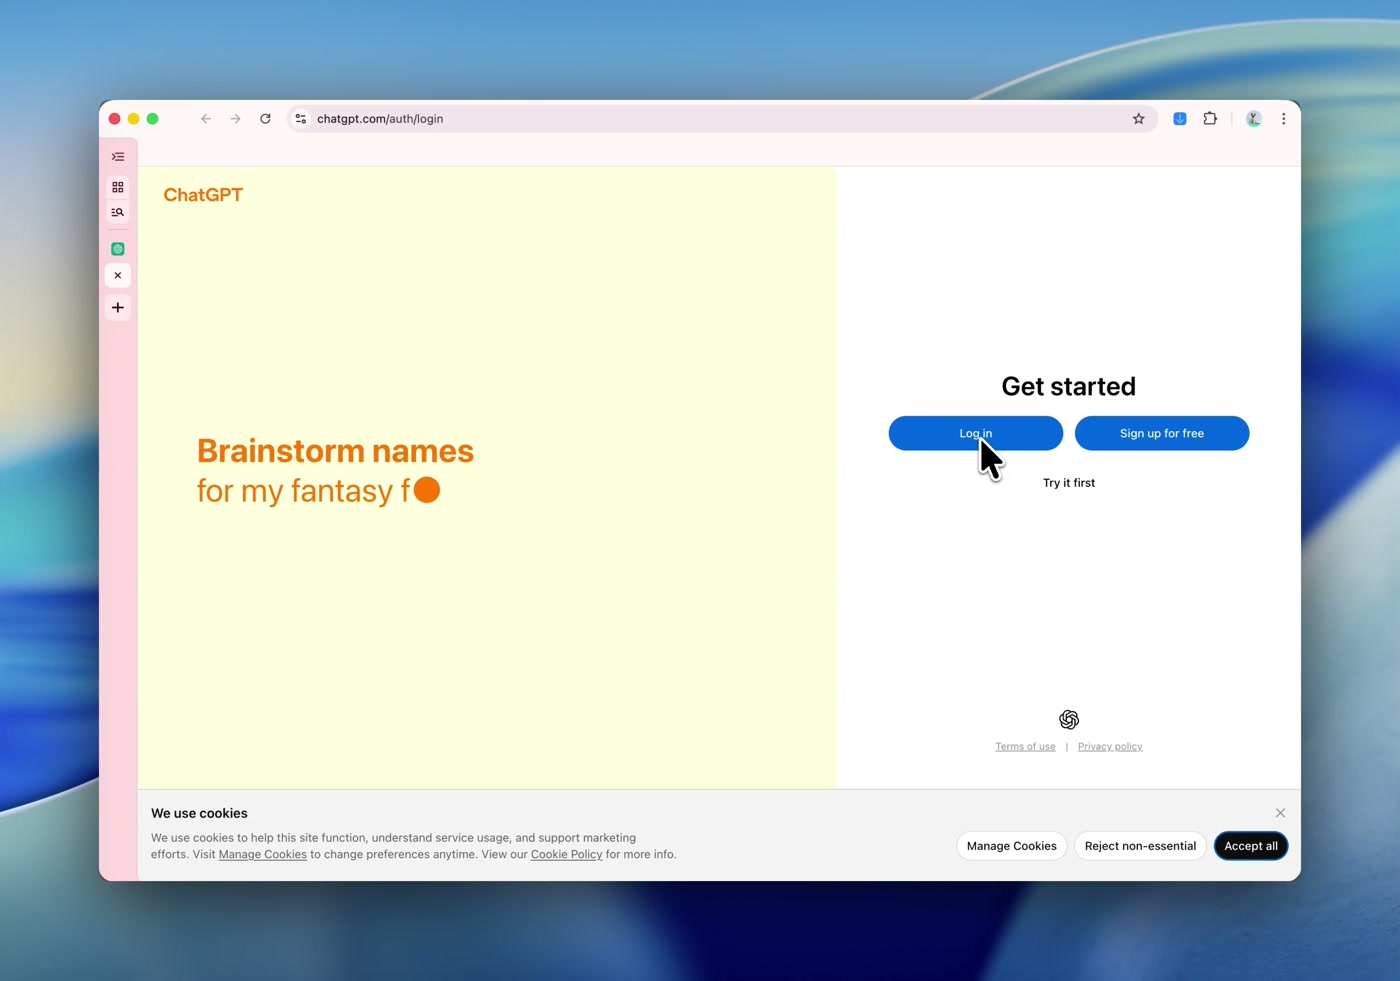View site information icon in address bar
Viewport: 1400px width, 981px height.
click(301, 119)
